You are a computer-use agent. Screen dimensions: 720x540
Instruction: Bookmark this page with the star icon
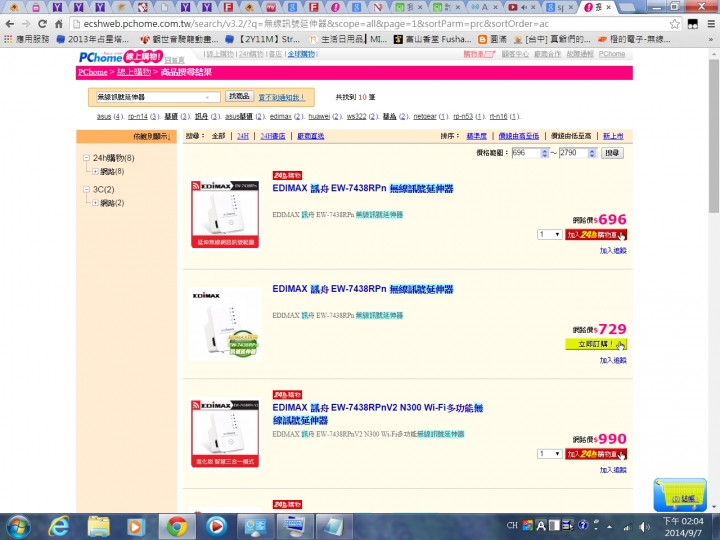(x=674, y=24)
